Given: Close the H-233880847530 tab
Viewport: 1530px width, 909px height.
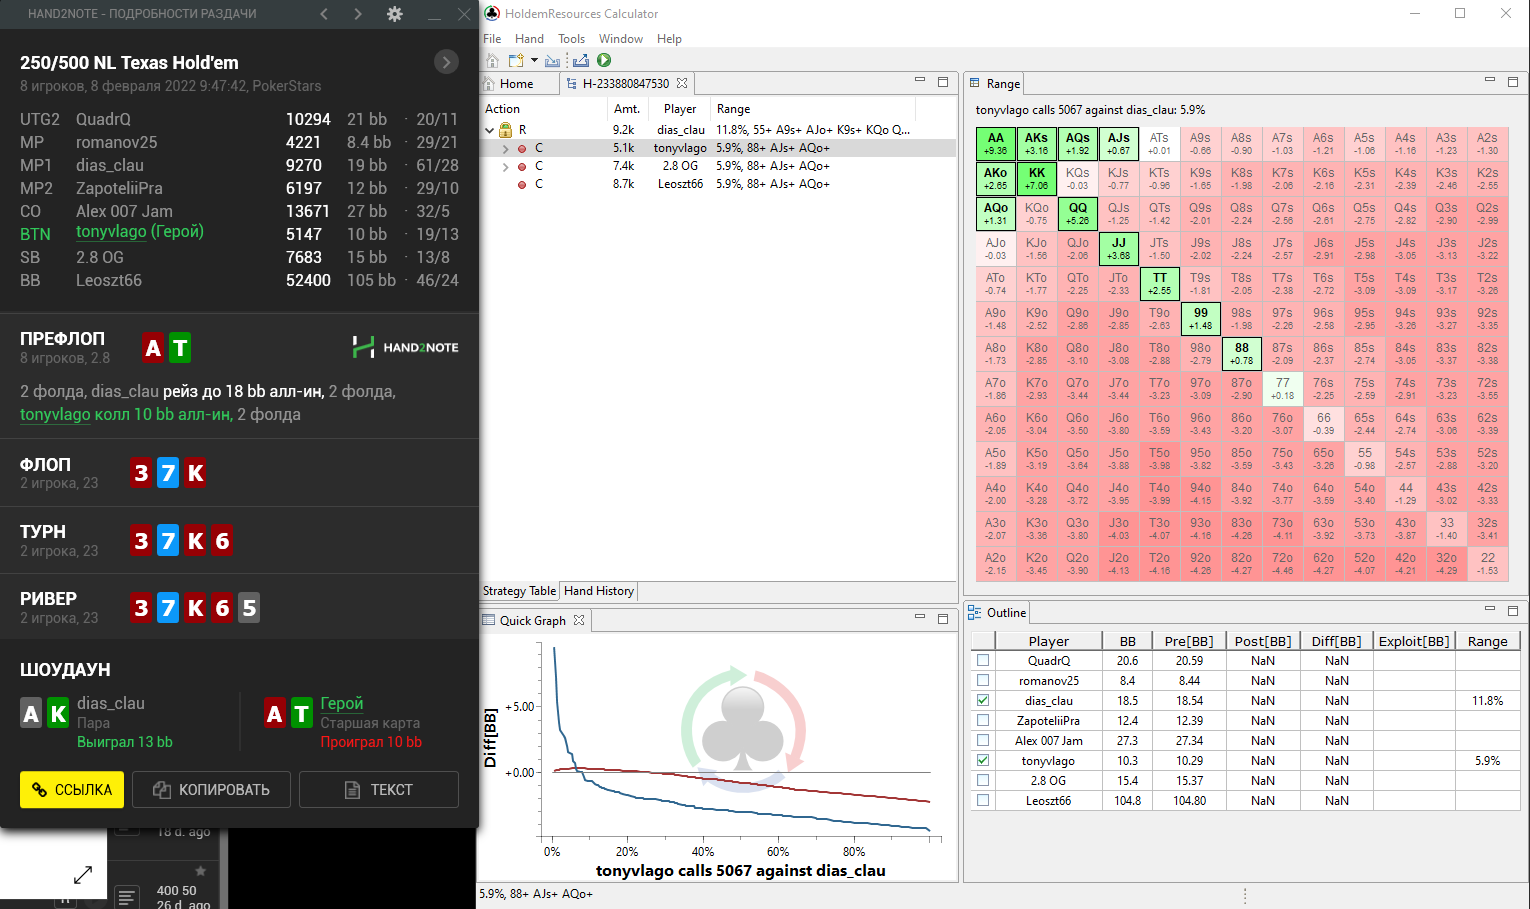Looking at the screenshot, I should (682, 83).
